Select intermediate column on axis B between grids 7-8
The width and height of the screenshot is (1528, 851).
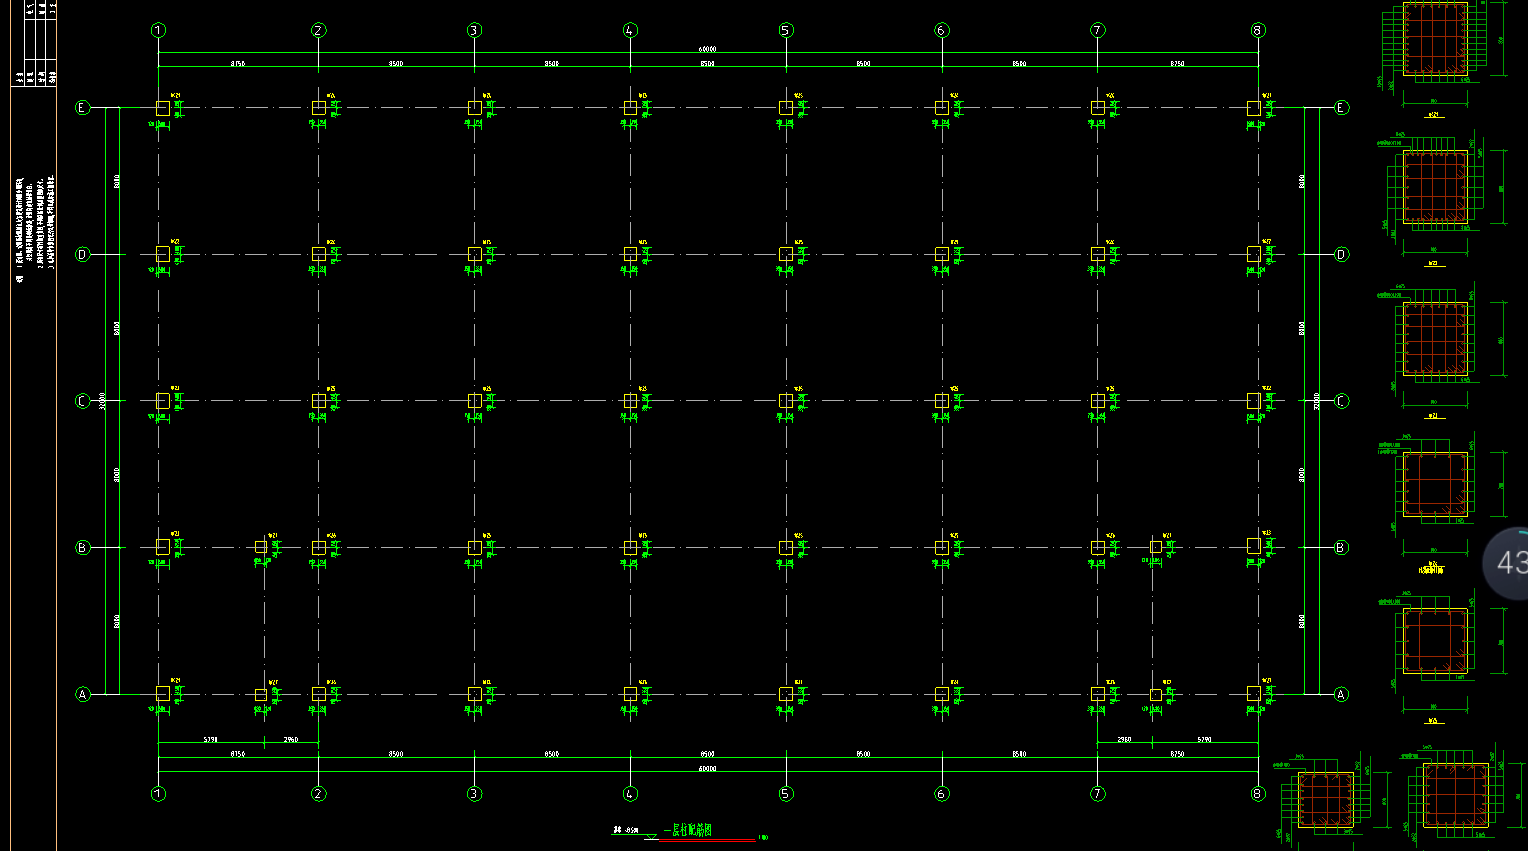(1156, 547)
